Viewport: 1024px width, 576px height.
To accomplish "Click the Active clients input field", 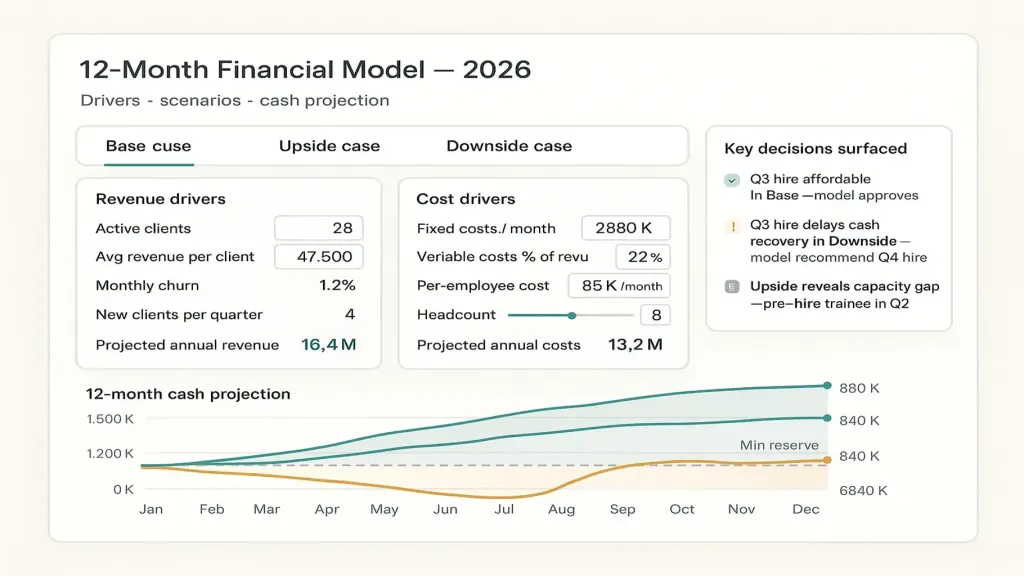I will pyautogui.click(x=319, y=228).
